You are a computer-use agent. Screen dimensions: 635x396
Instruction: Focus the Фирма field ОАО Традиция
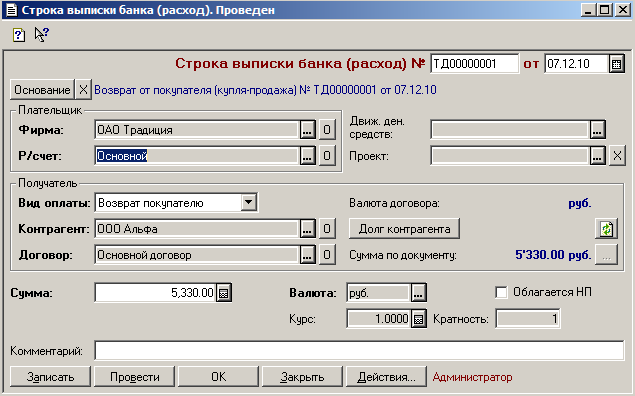197,130
